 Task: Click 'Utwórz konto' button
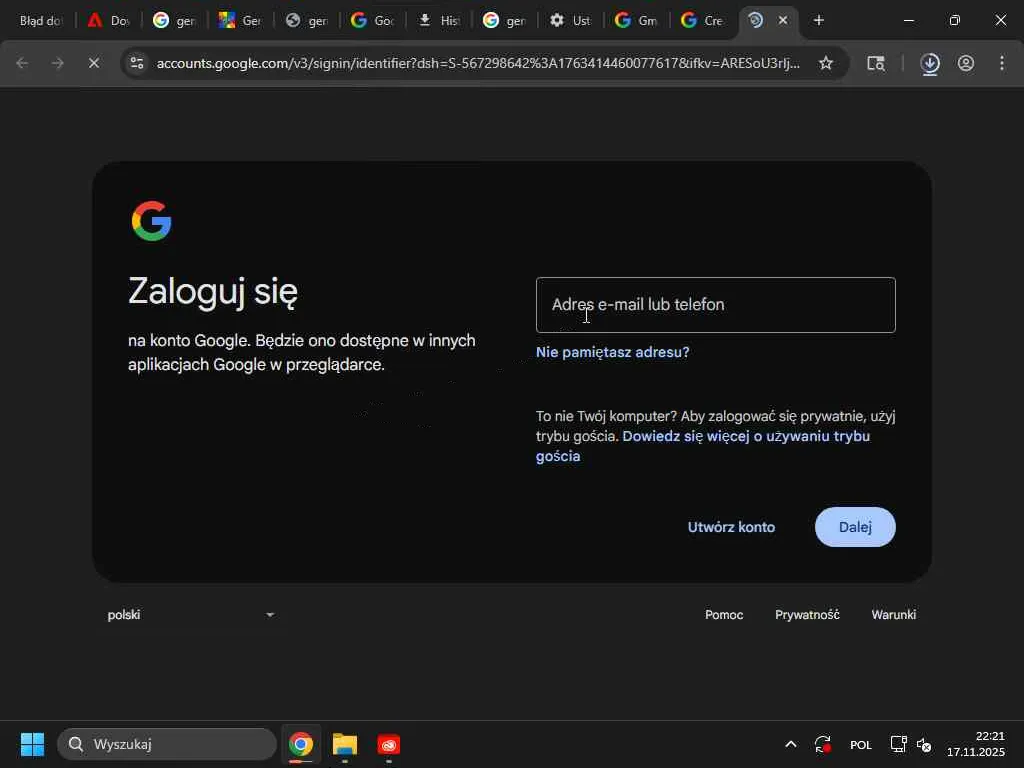point(731,527)
